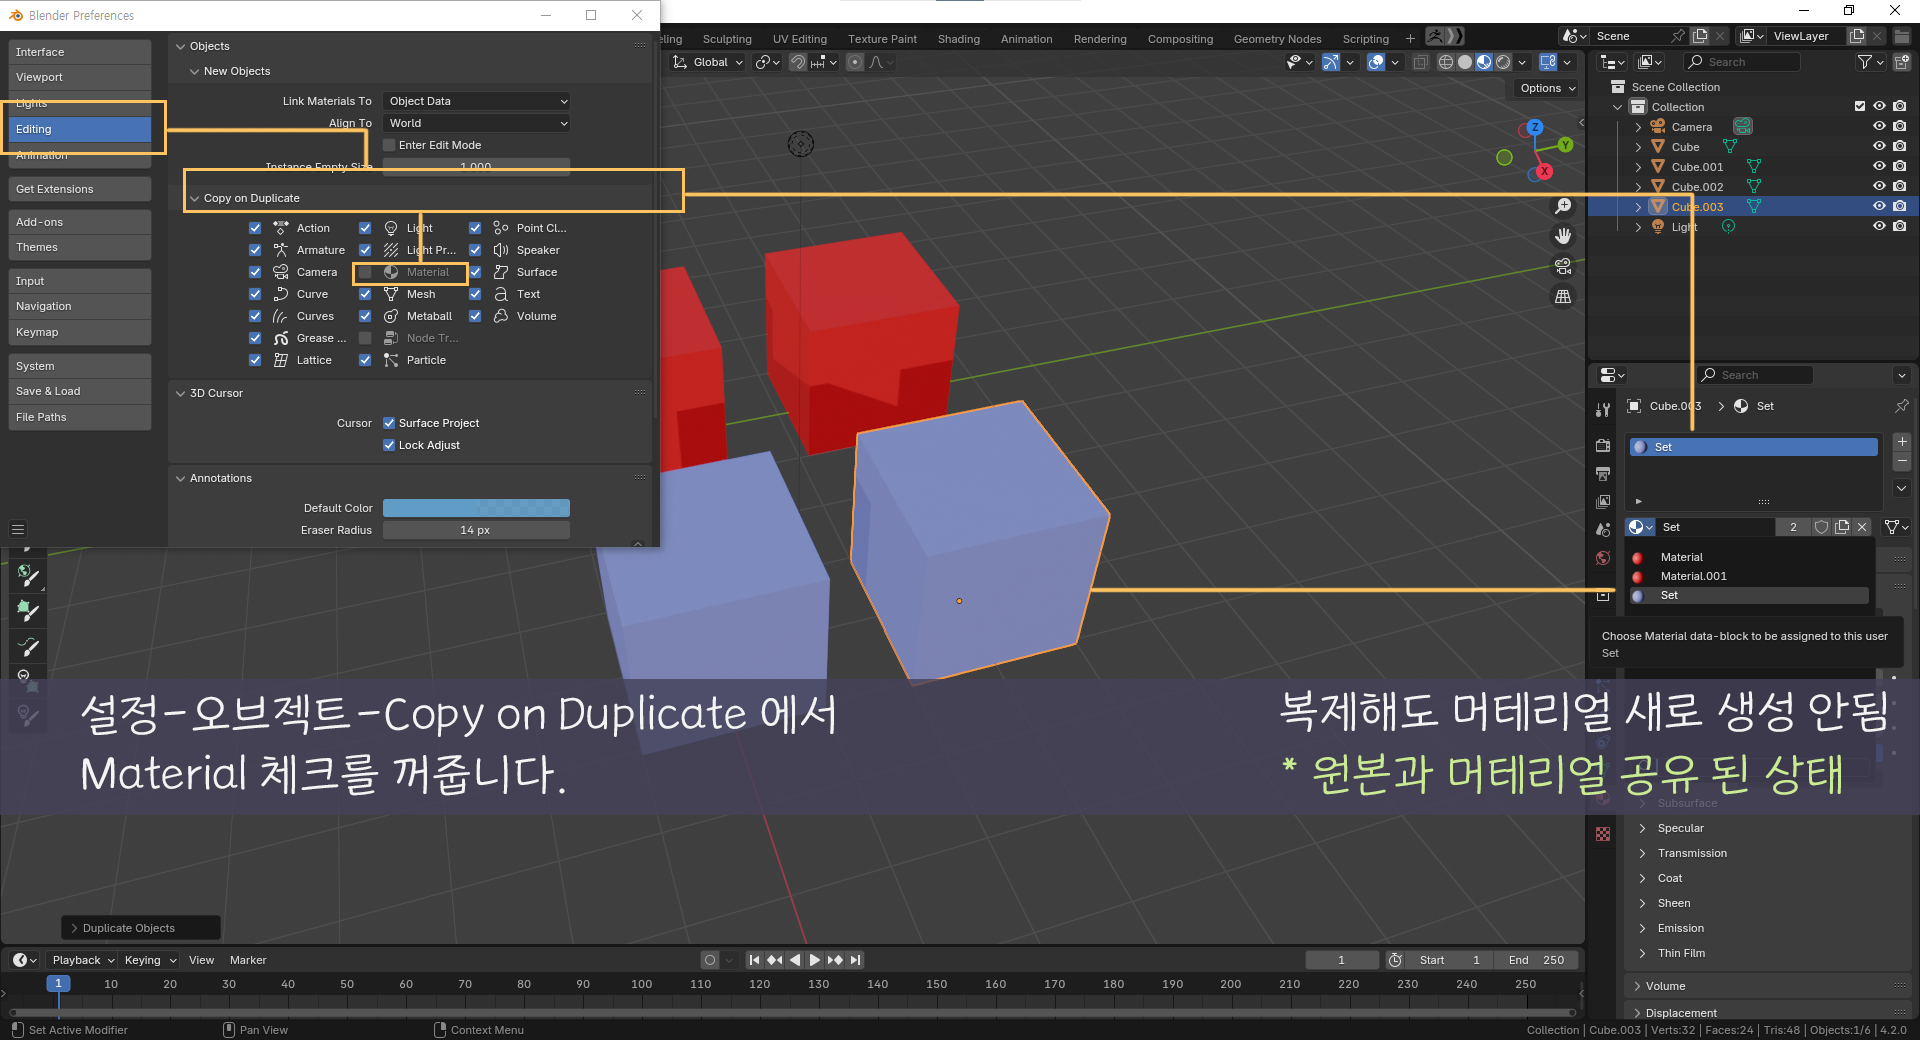Click the red X axis on navigation gizmo
1920x1040 pixels.
click(x=1545, y=172)
